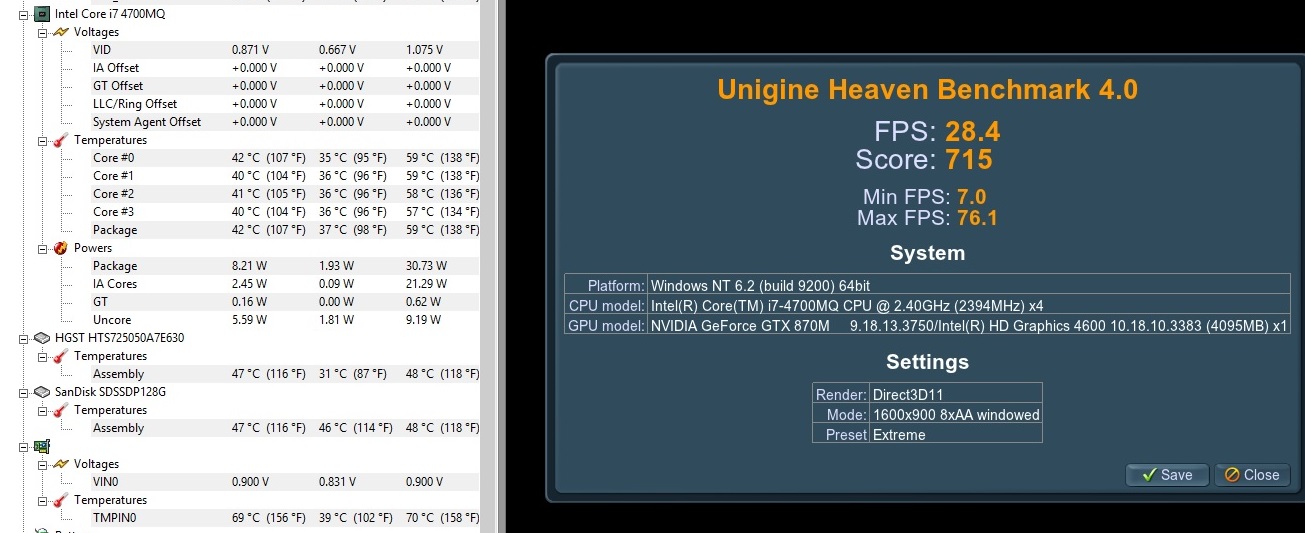Viewport: 1305px width, 533px height.
Task: Click VID maximum value 1.075 V
Action: point(425,50)
